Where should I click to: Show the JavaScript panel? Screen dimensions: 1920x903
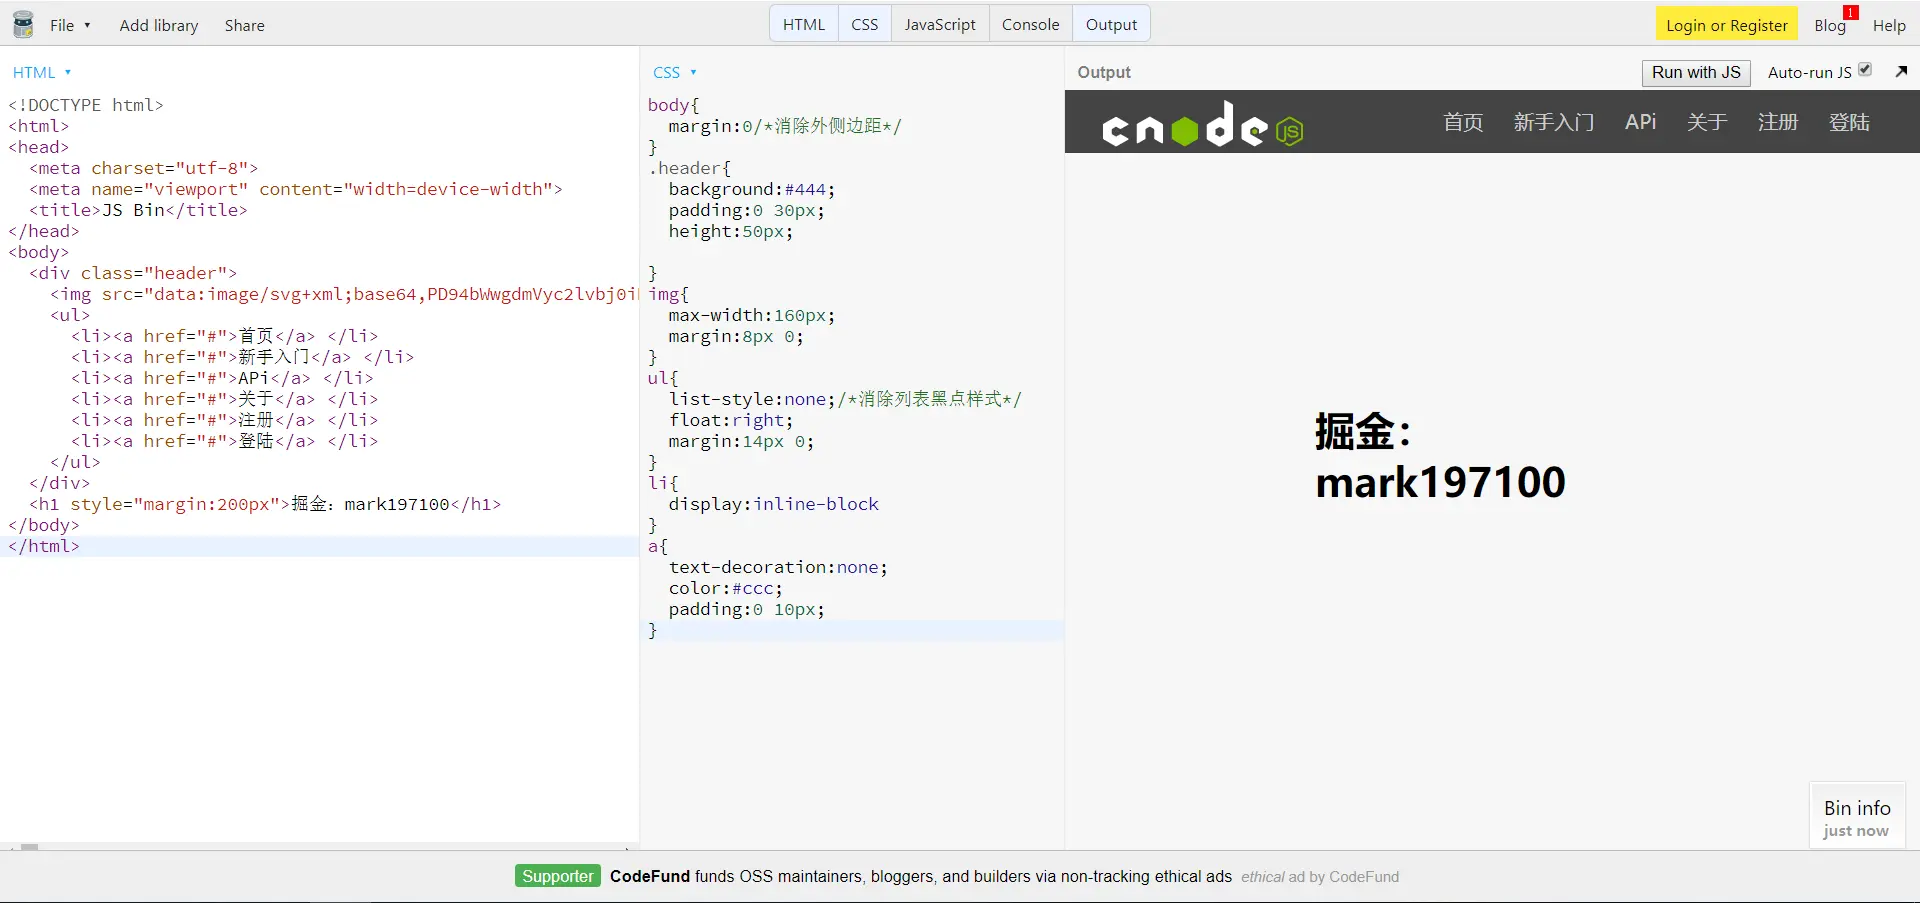pyautogui.click(x=940, y=24)
